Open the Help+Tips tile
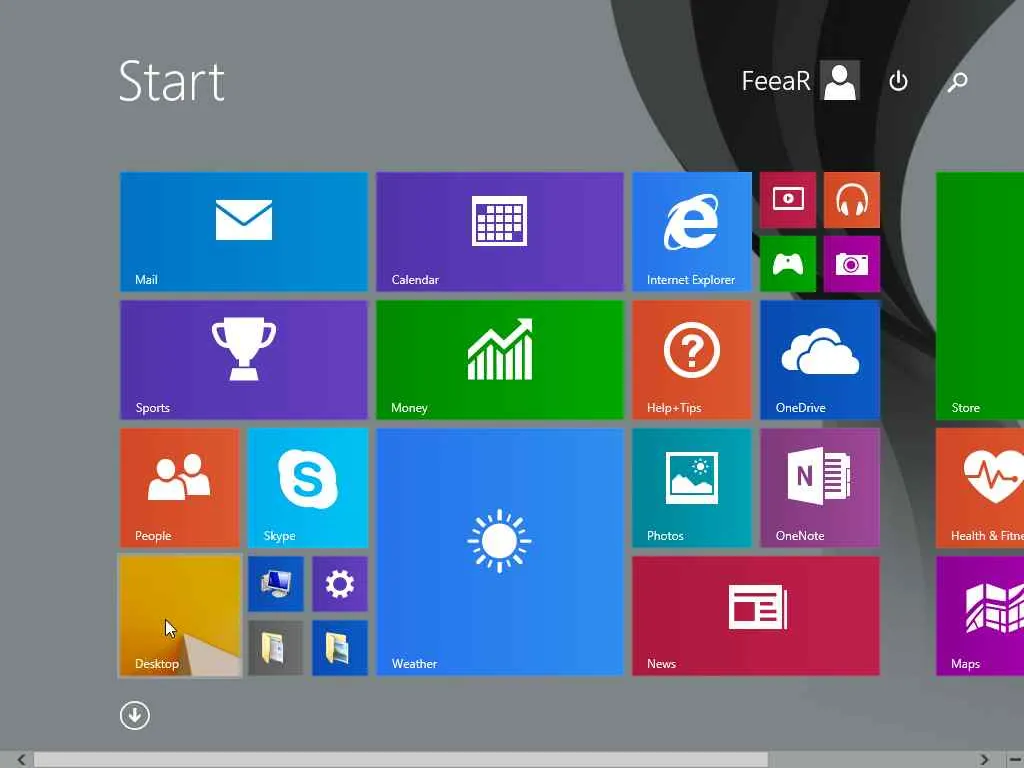Image resolution: width=1024 pixels, height=768 pixels. pyautogui.click(x=692, y=360)
